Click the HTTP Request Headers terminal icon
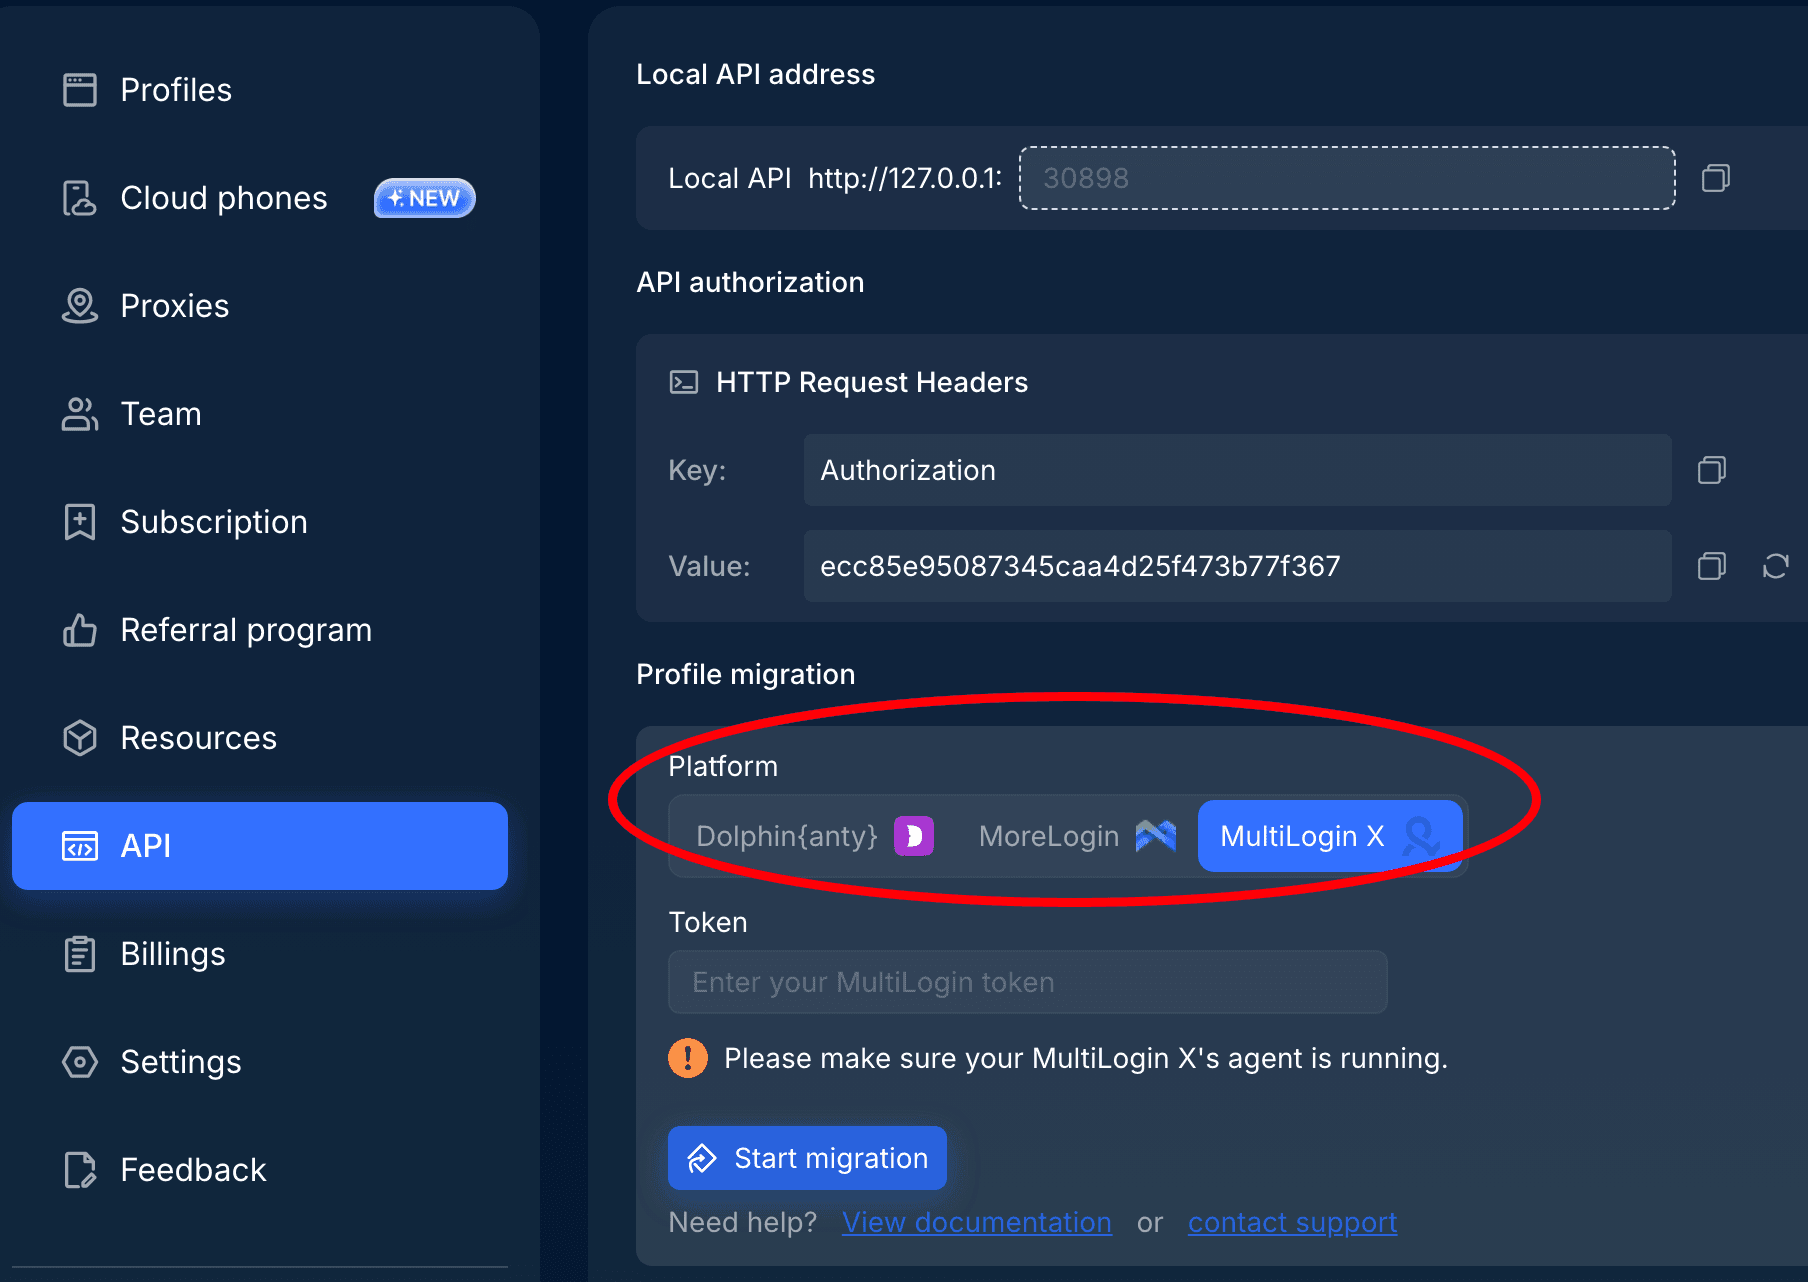Screen dimensions: 1808x1282 pos(684,382)
